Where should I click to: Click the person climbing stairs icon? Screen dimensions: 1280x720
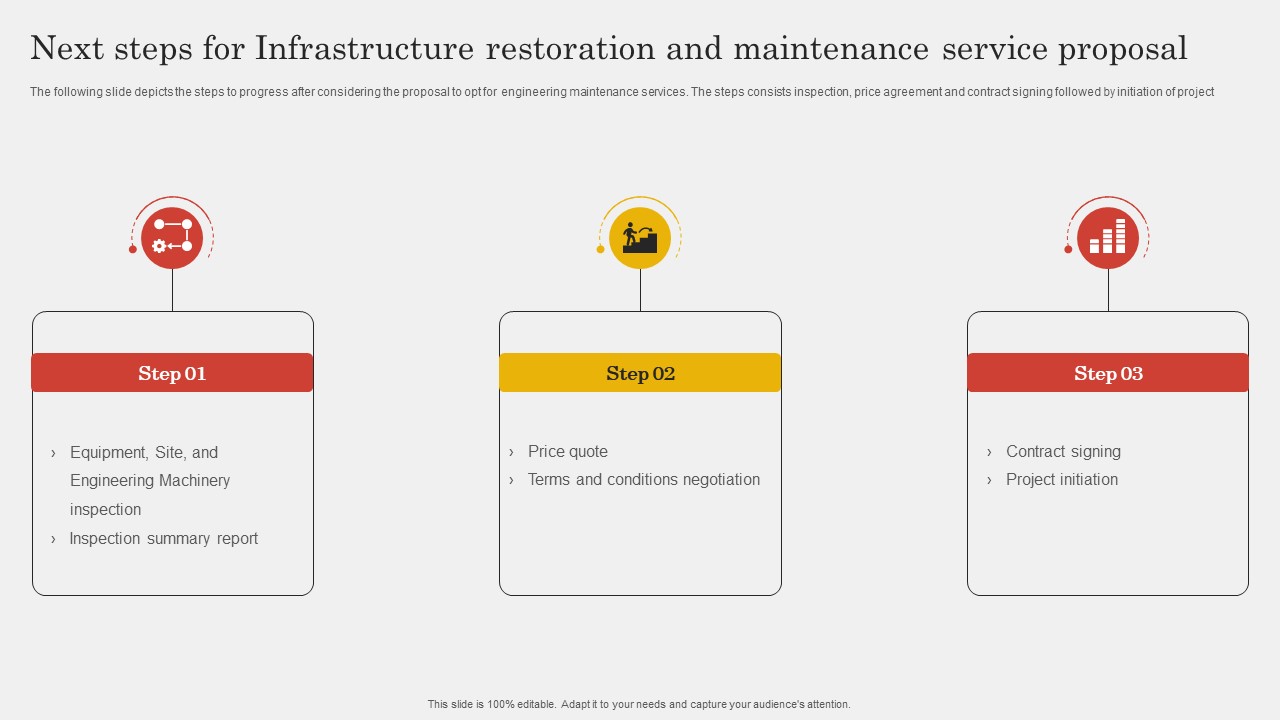coord(640,238)
